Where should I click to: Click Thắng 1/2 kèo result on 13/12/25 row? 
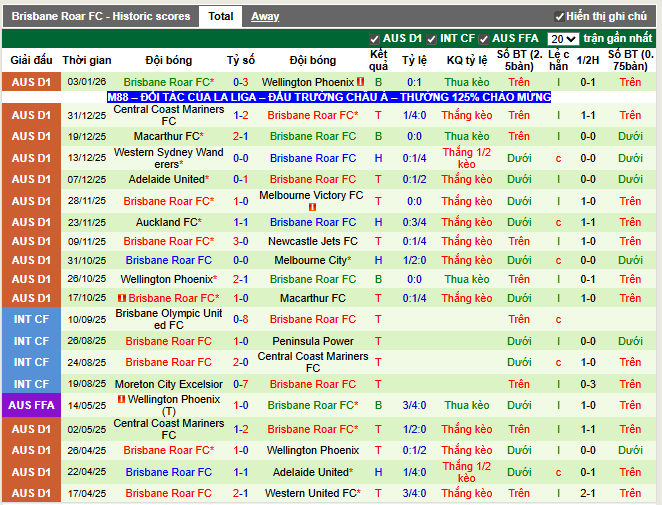tap(467, 158)
